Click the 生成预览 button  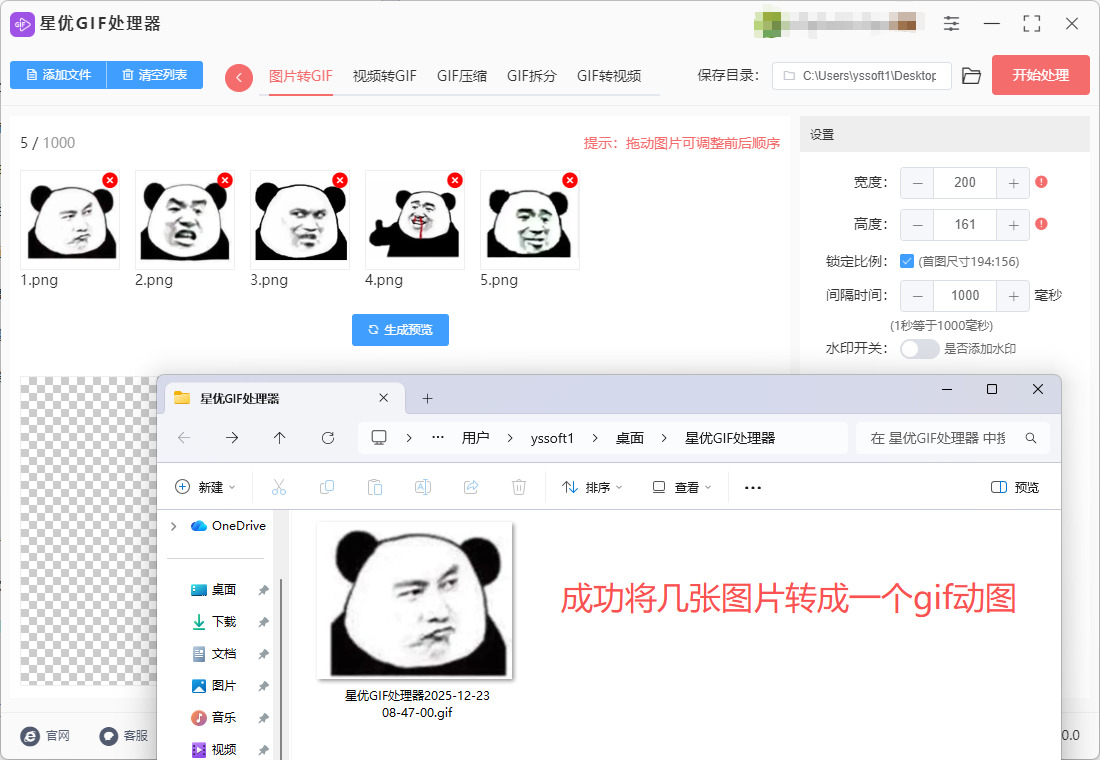[x=401, y=330]
